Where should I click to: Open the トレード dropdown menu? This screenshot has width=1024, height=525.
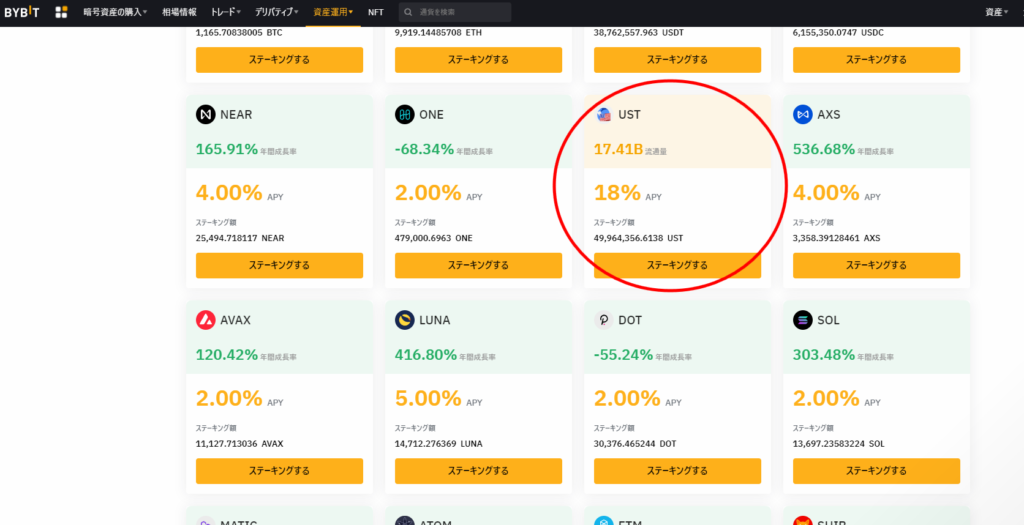pyautogui.click(x=226, y=12)
